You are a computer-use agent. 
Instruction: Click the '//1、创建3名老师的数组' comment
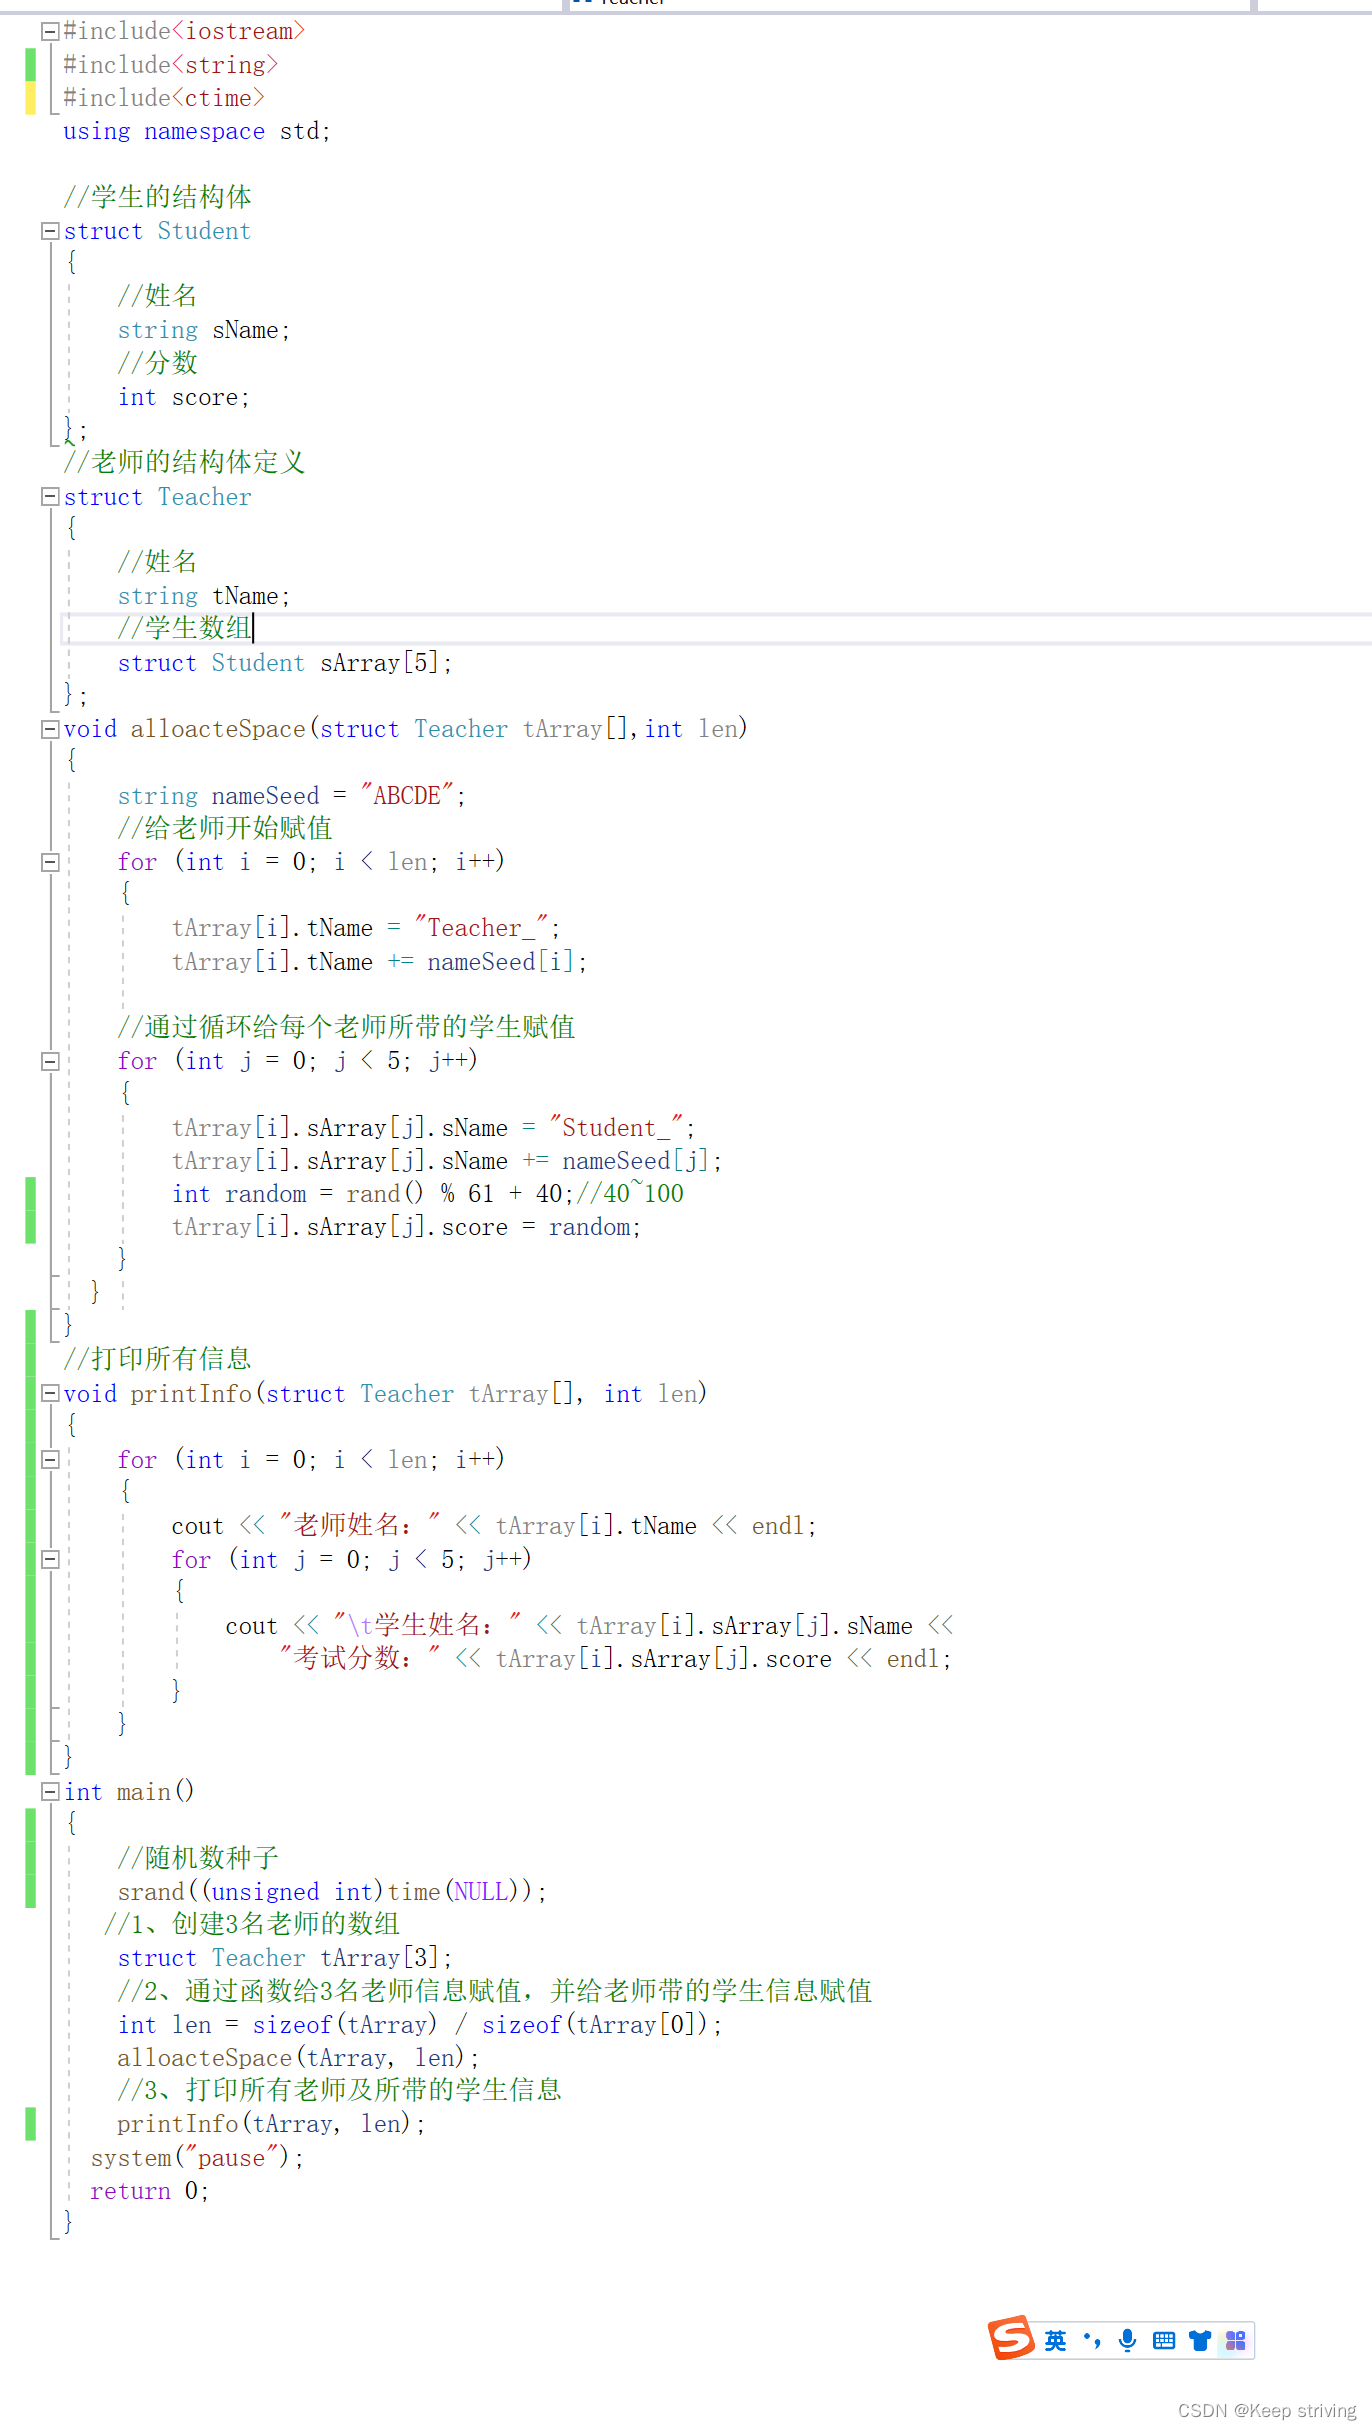pos(252,1924)
